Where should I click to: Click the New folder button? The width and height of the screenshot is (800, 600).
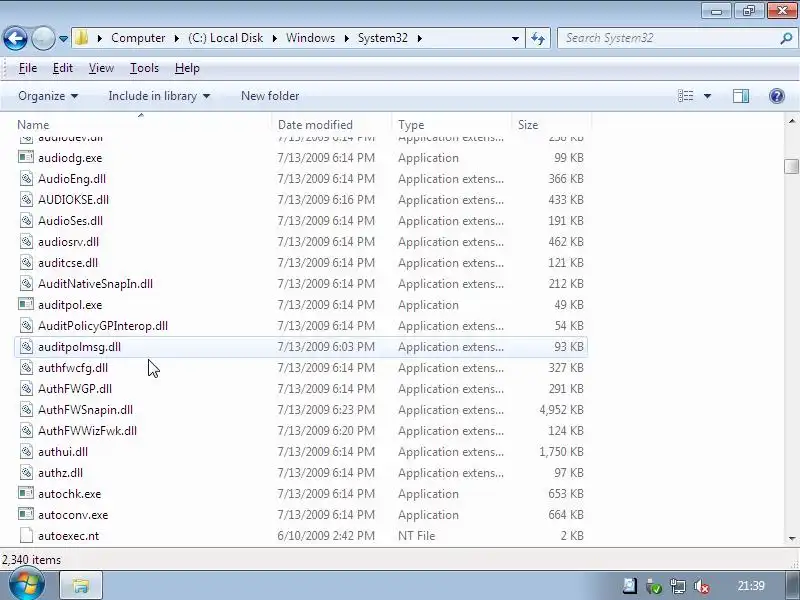[270, 96]
